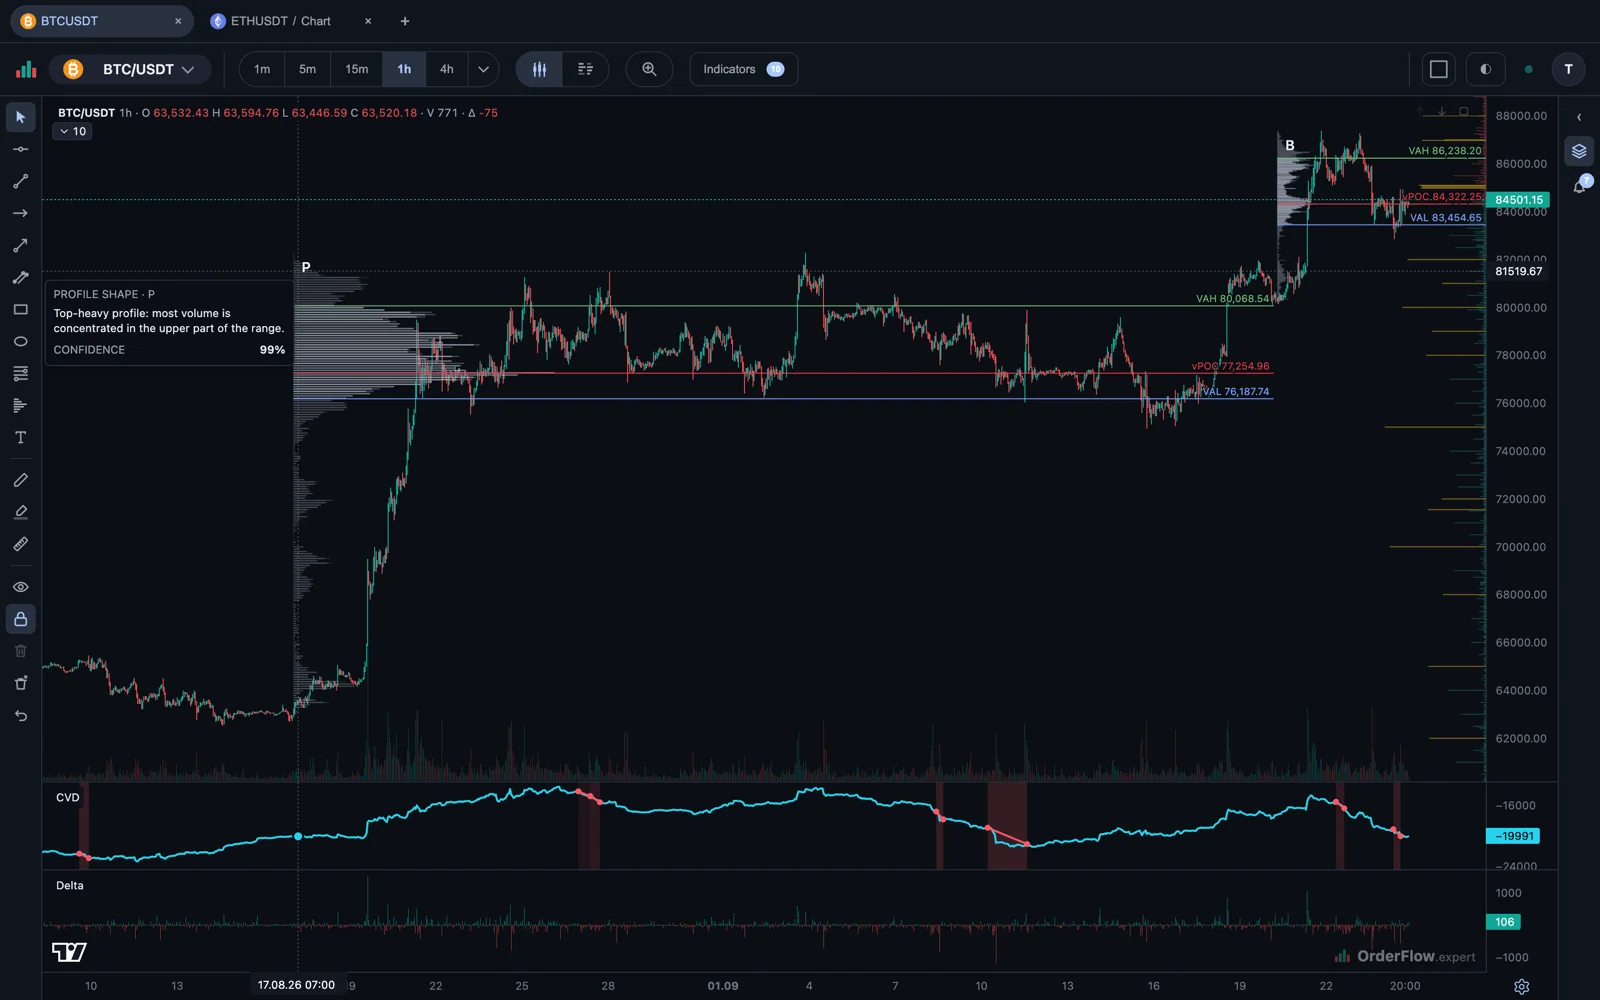Toggle dark/light theme contrast button
This screenshot has height=1000, width=1600.
click(1485, 69)
